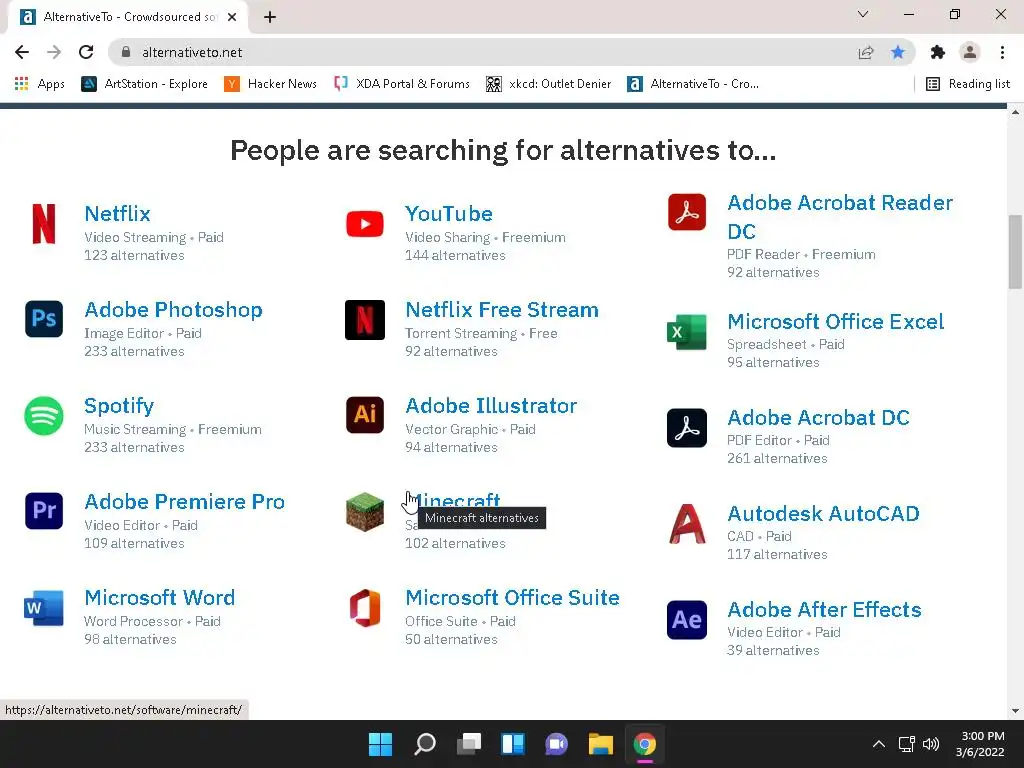Bookmark page with the star icon
1024x768 pixels.
(x=898, y=52)
